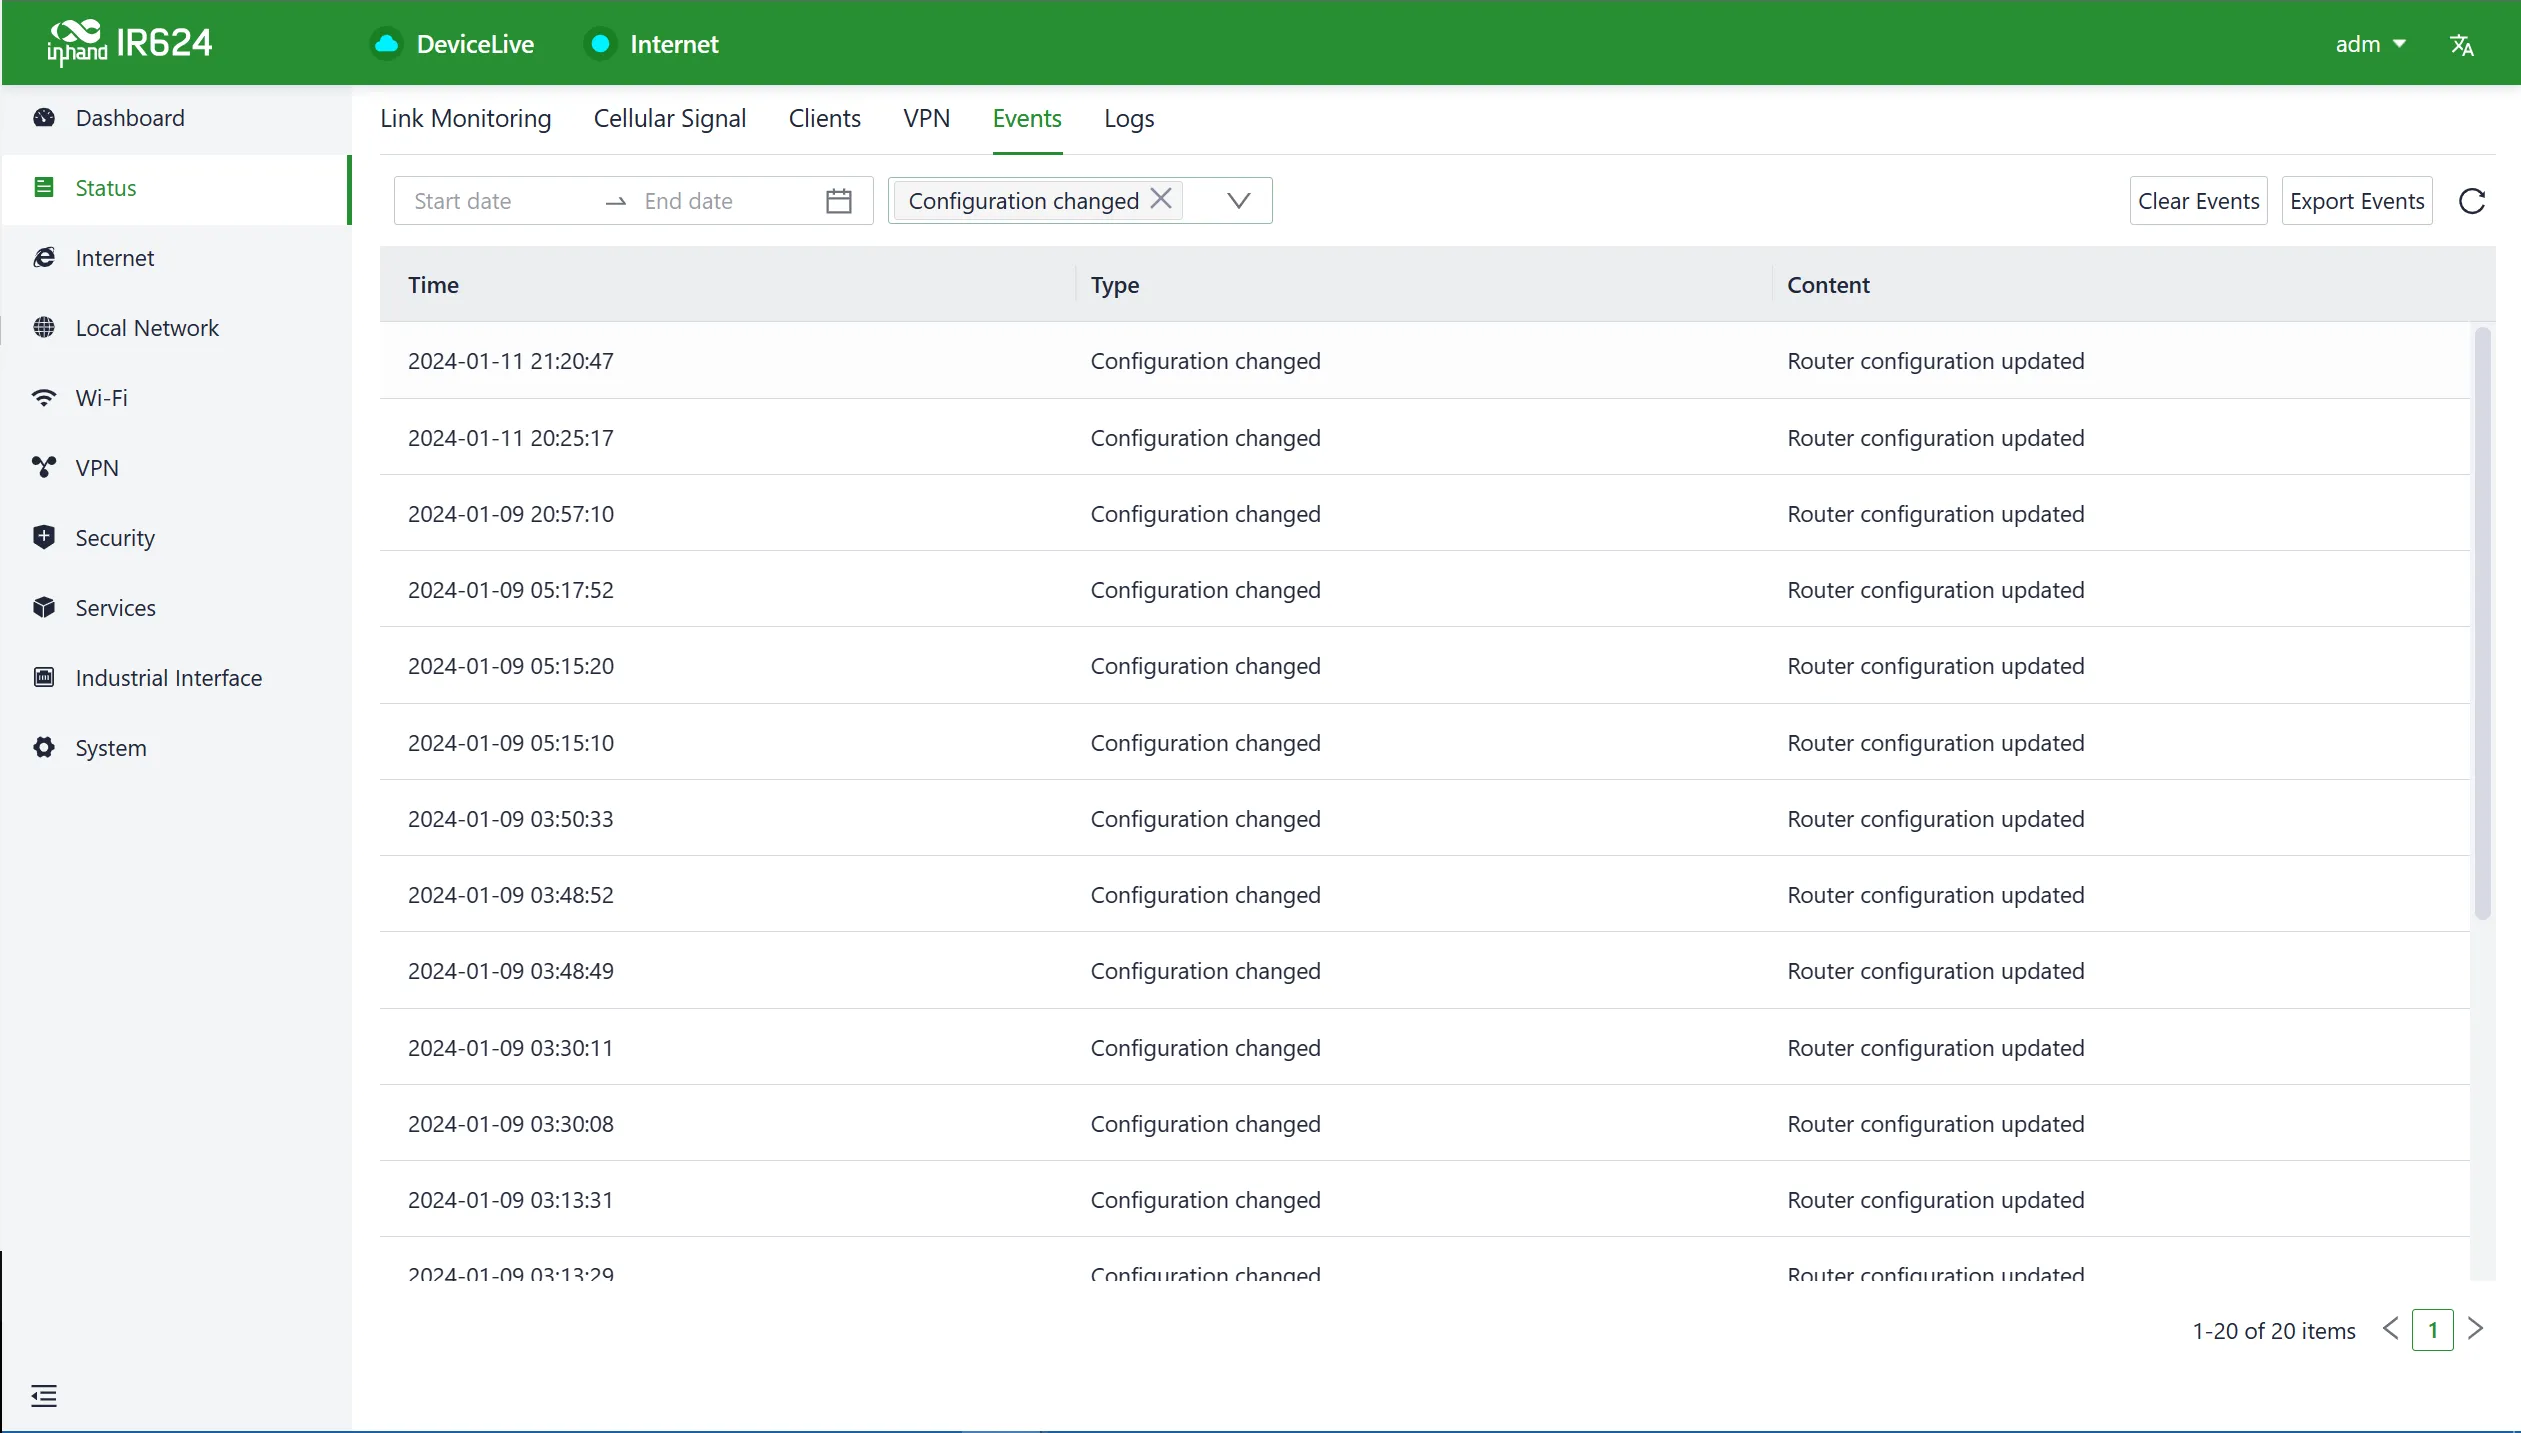
Task: Switch to the VPN tab in top bar
Action: (x=927, y=119)
